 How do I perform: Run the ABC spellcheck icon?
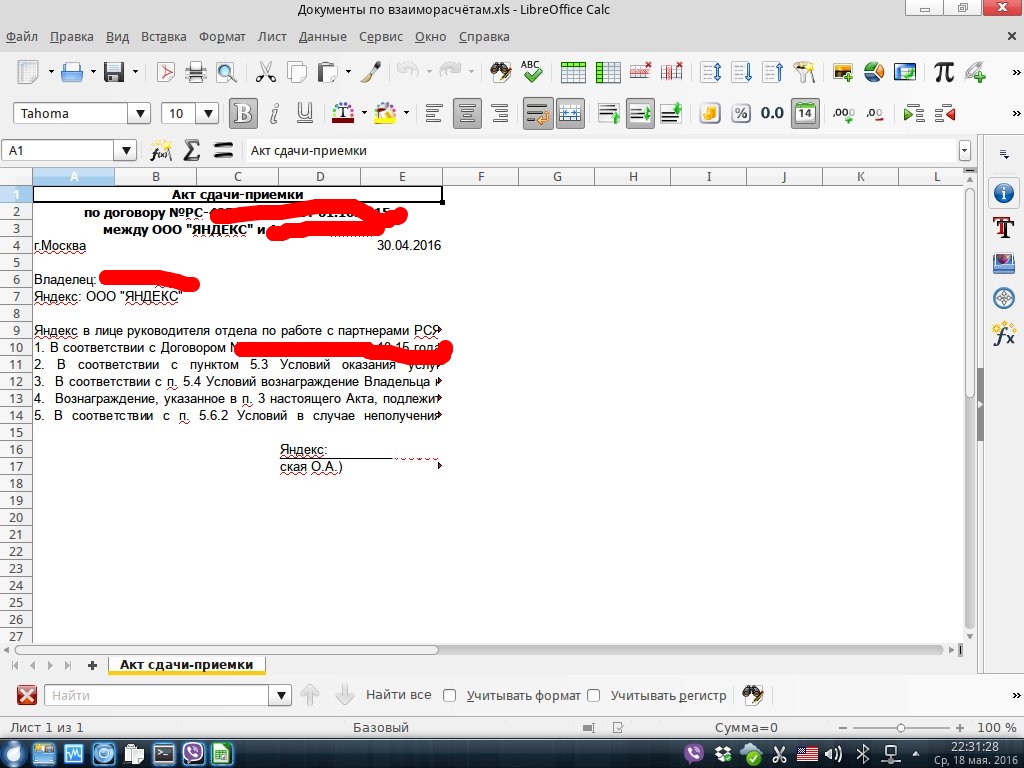532,72
